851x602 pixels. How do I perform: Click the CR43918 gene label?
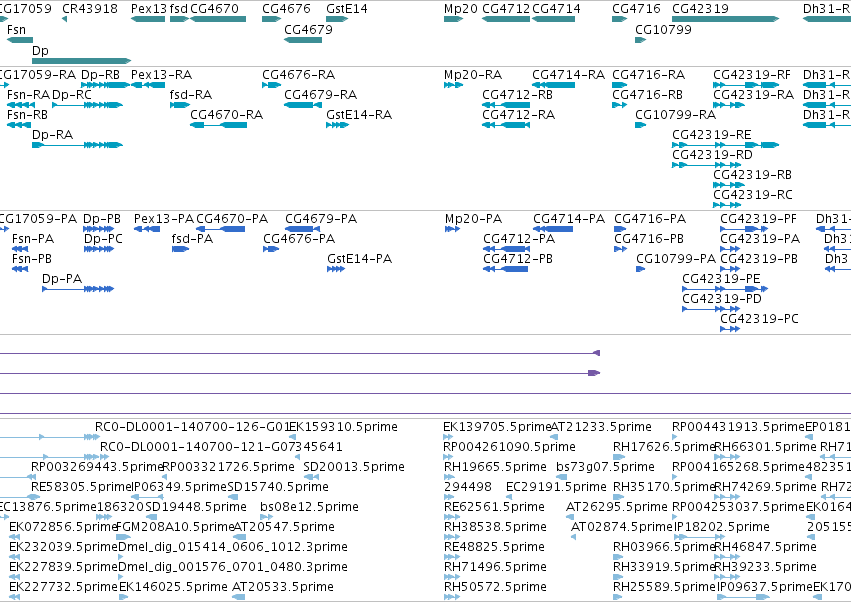(90, 9)
